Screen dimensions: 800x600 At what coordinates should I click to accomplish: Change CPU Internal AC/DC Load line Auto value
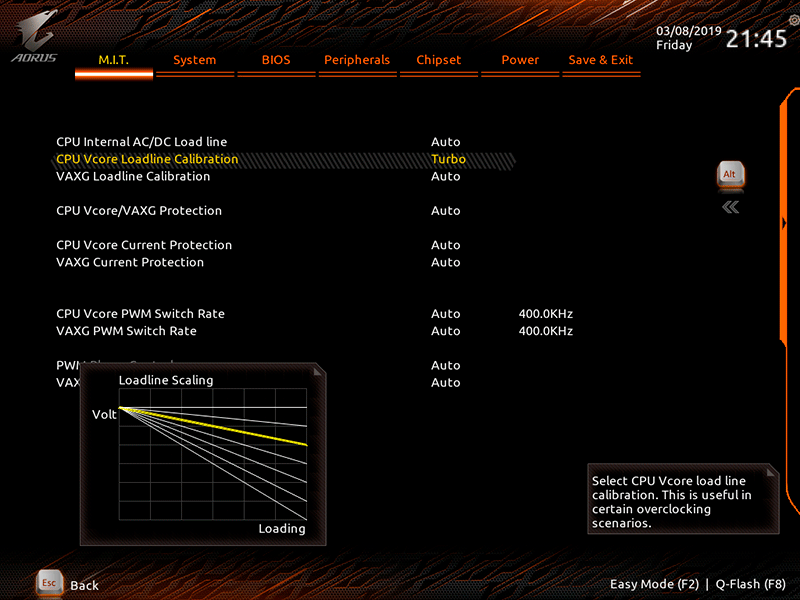click(x=445, y=142)
